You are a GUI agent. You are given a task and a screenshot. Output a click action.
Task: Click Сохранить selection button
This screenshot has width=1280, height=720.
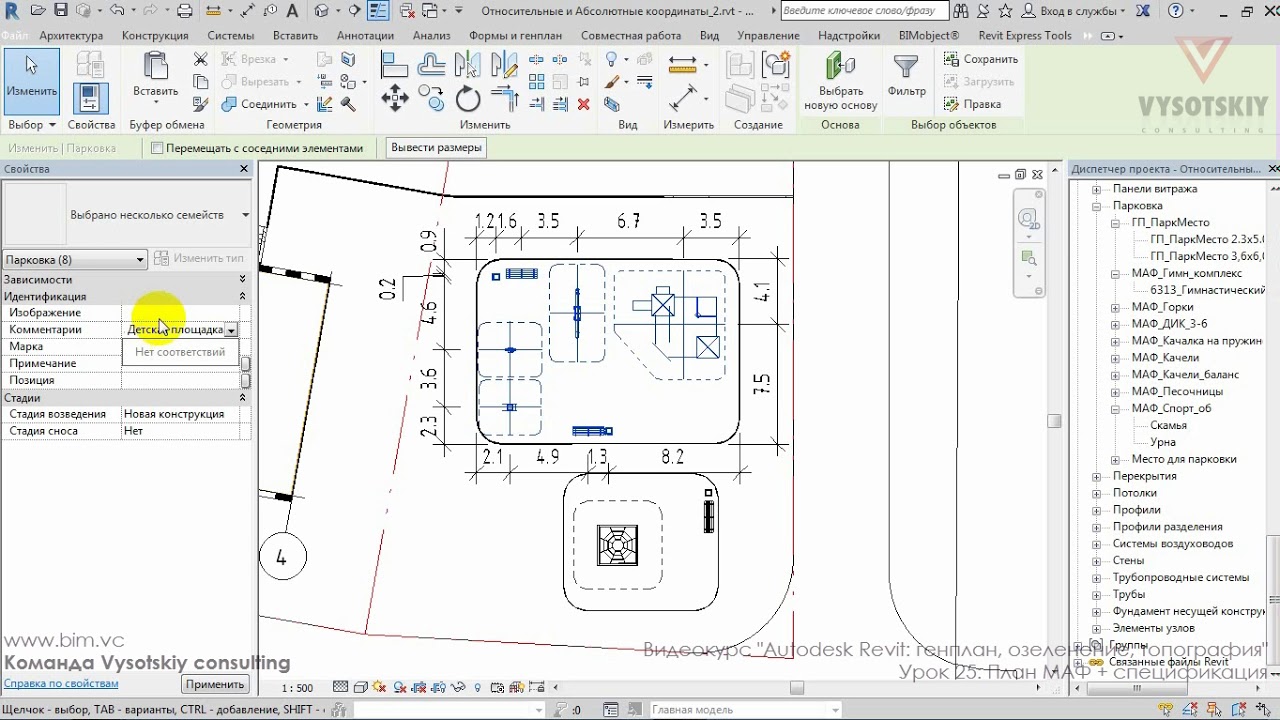point(980,59)
